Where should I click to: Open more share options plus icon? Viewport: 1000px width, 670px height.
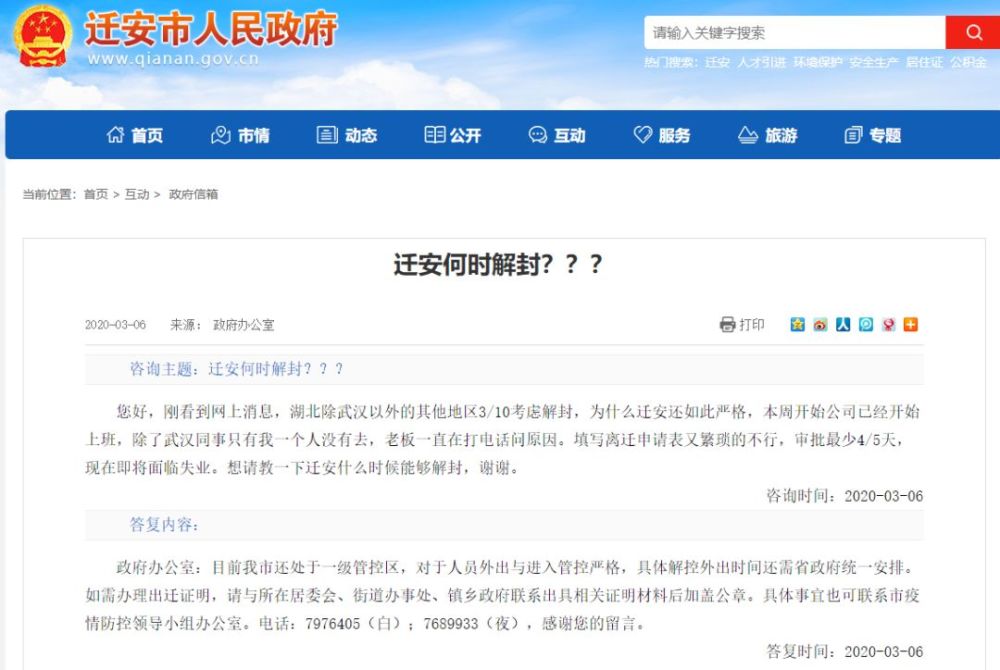coord(911,324)
